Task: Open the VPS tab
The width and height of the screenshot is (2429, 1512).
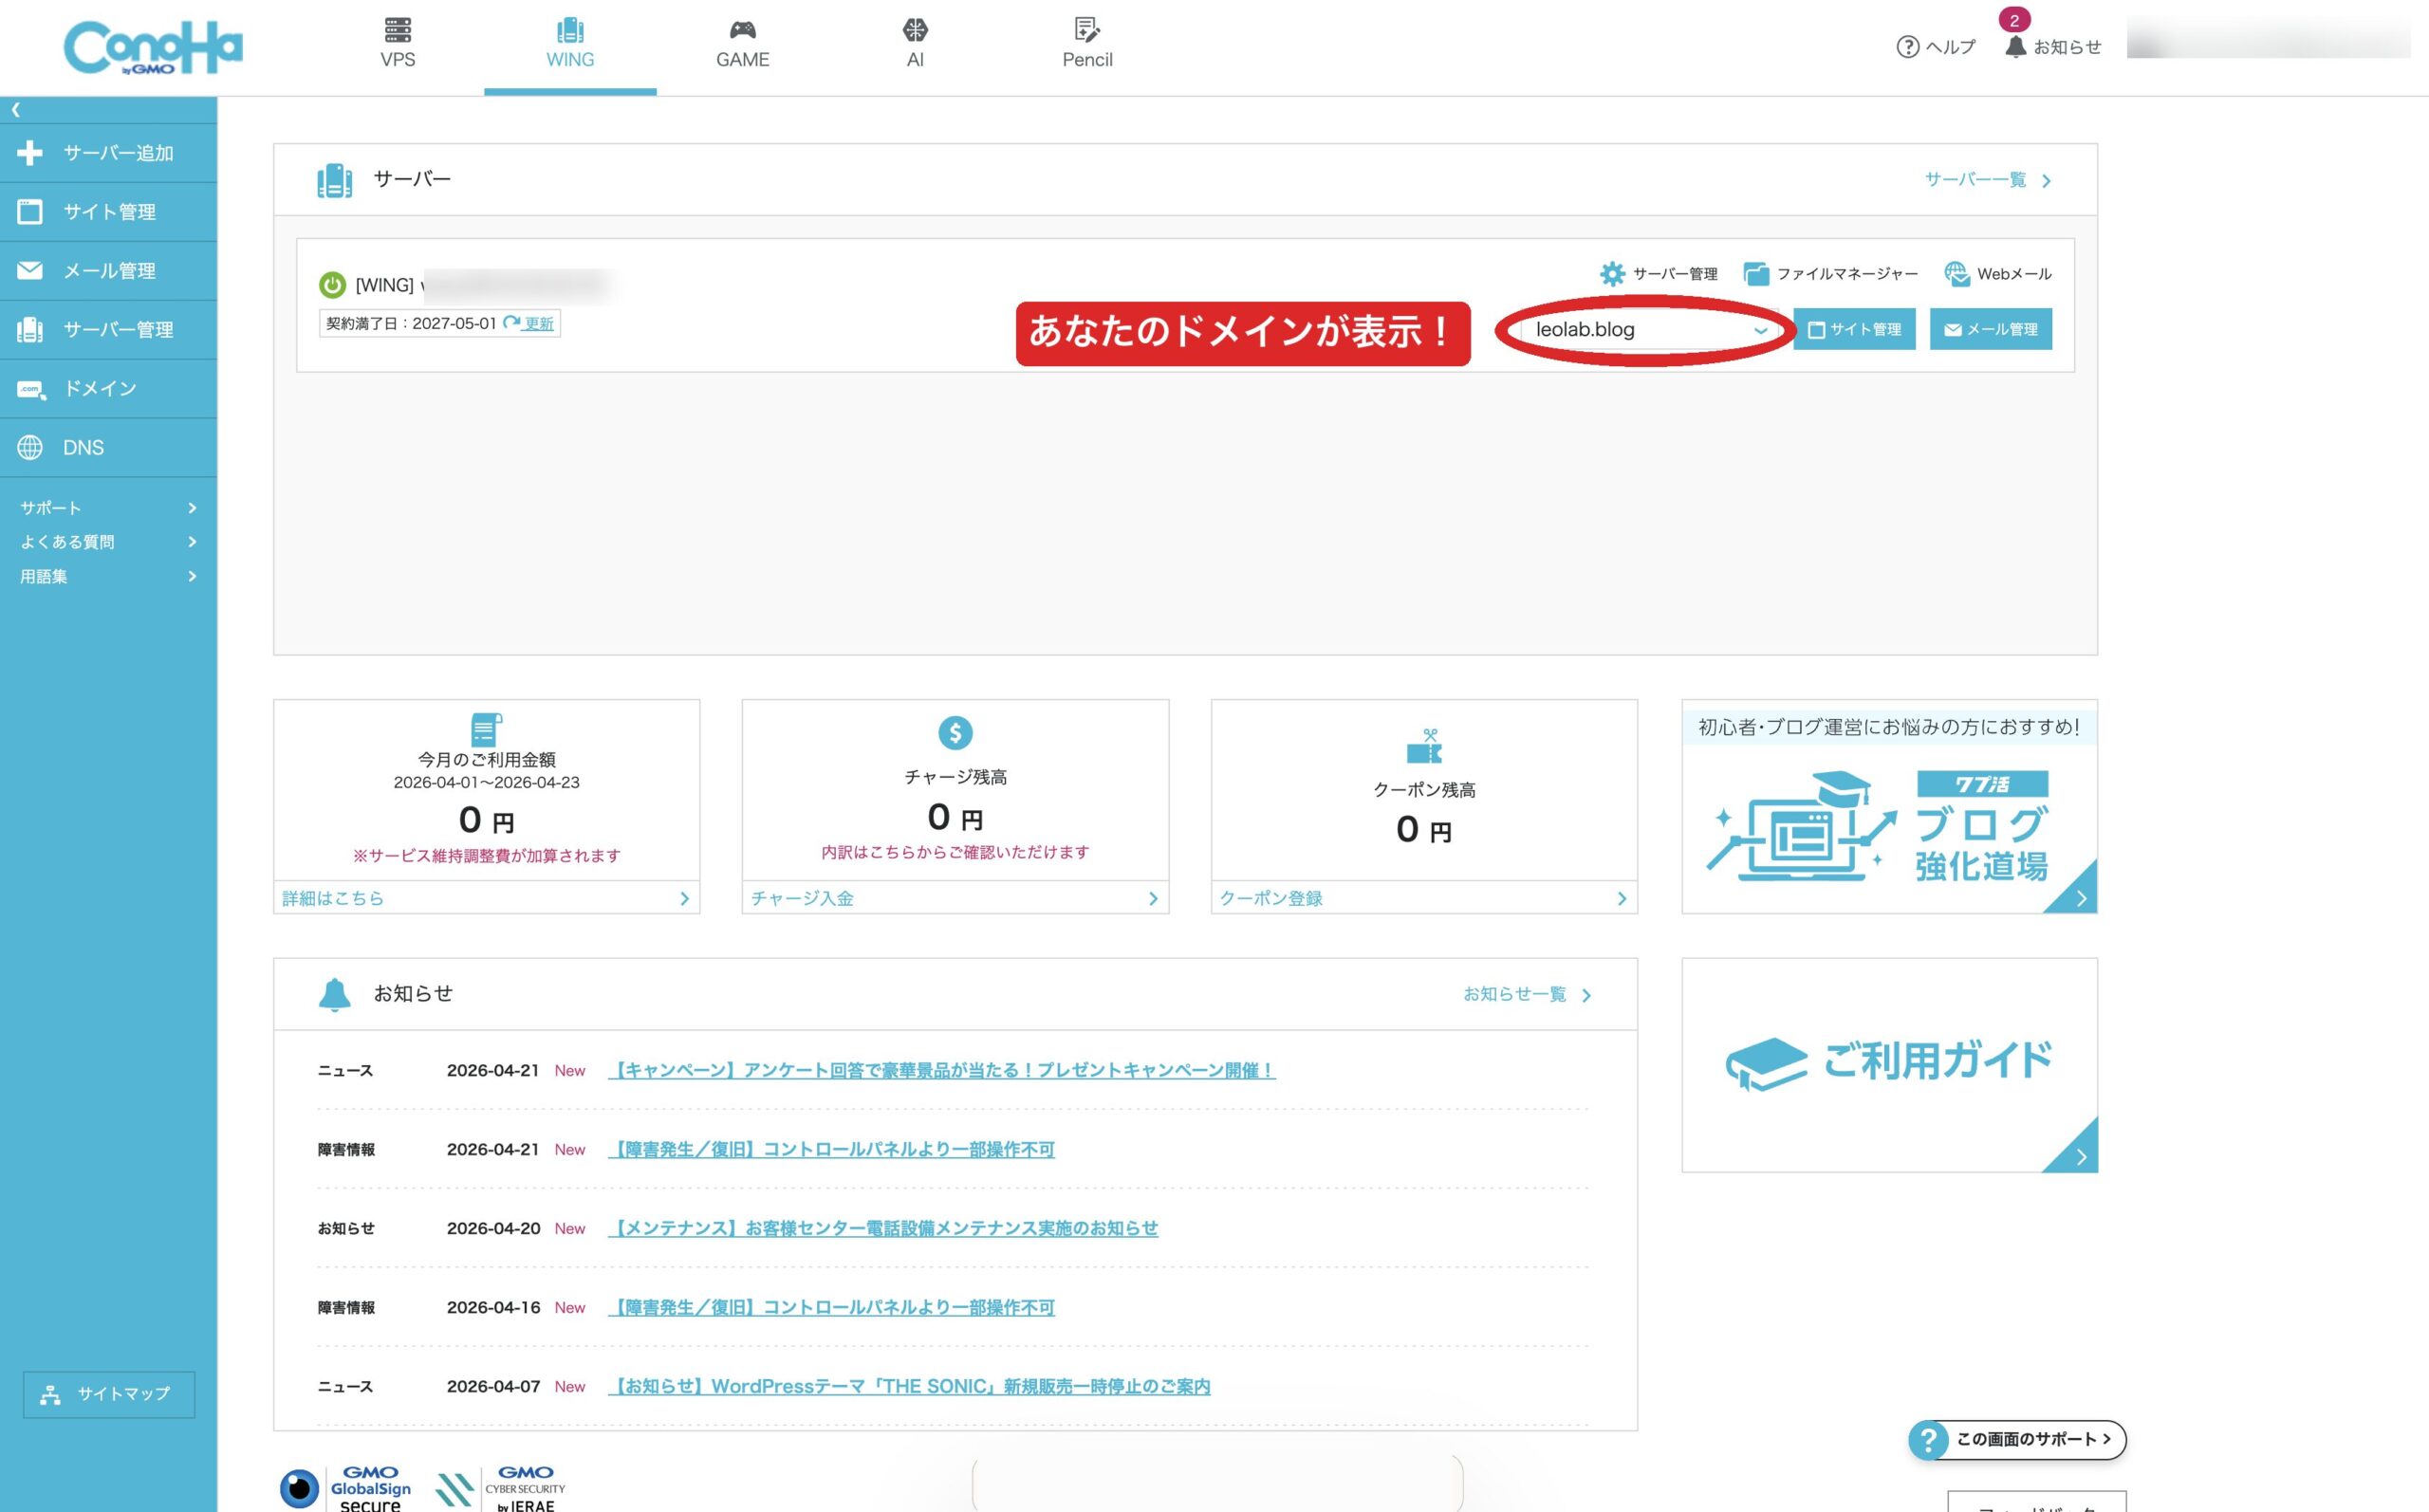Action: click(398, 44)
